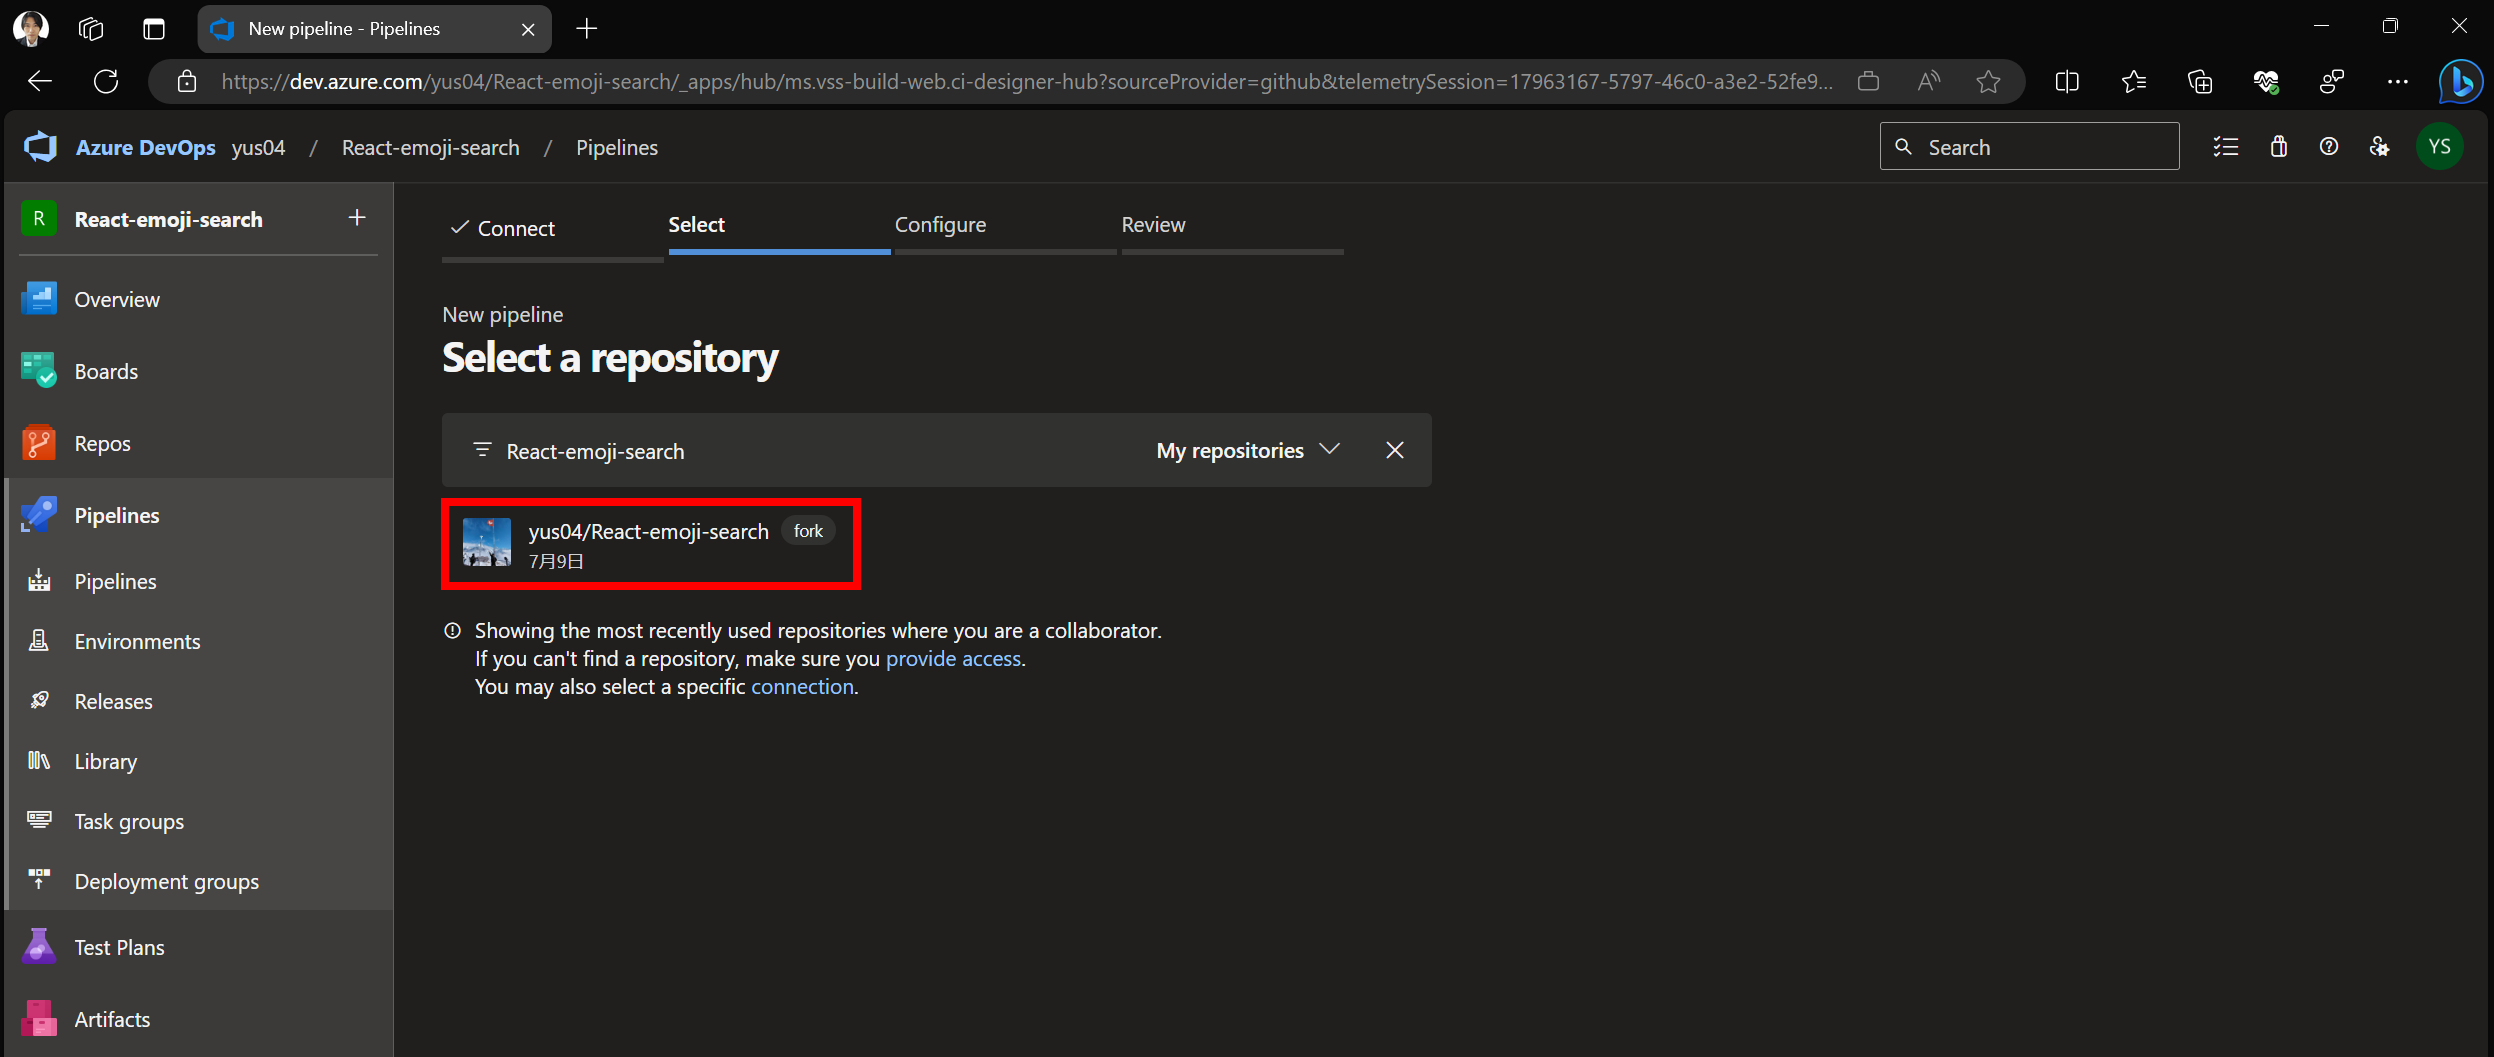Click the Azure DevOps Search box

[x=2029, y=147]
